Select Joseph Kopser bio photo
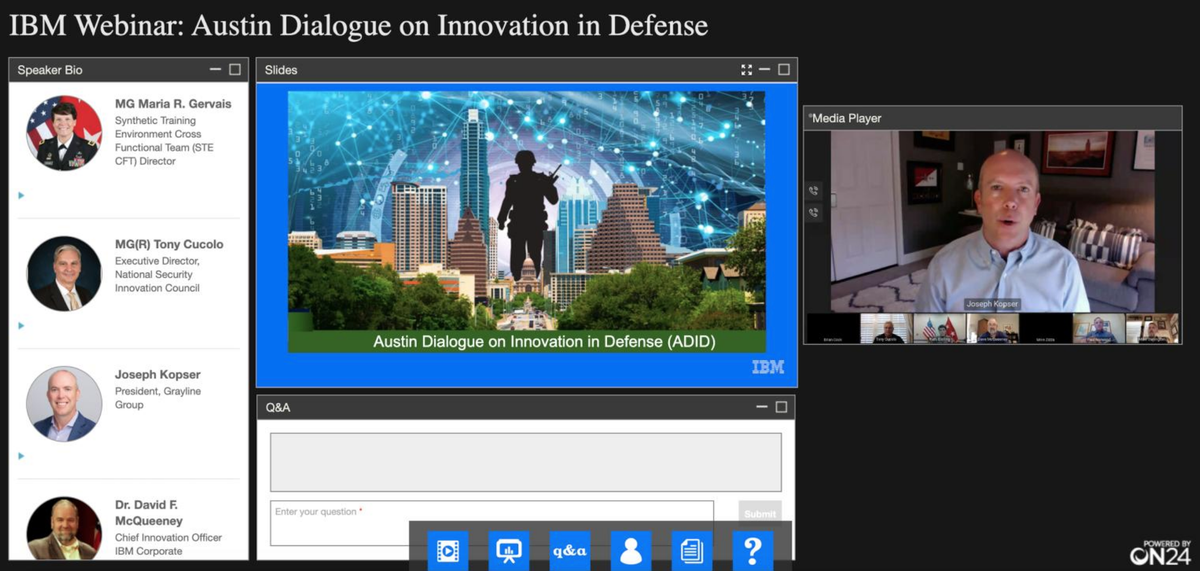The image size is (1200, 571). tap(64, 404)
